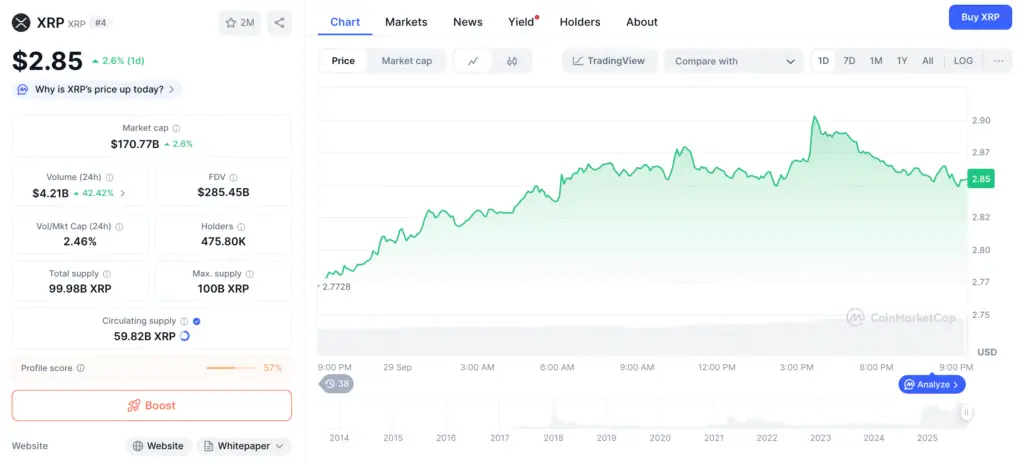Click the clock 38 events badge
Screen dimensions: 1024x464
click(x=337, y=384)
